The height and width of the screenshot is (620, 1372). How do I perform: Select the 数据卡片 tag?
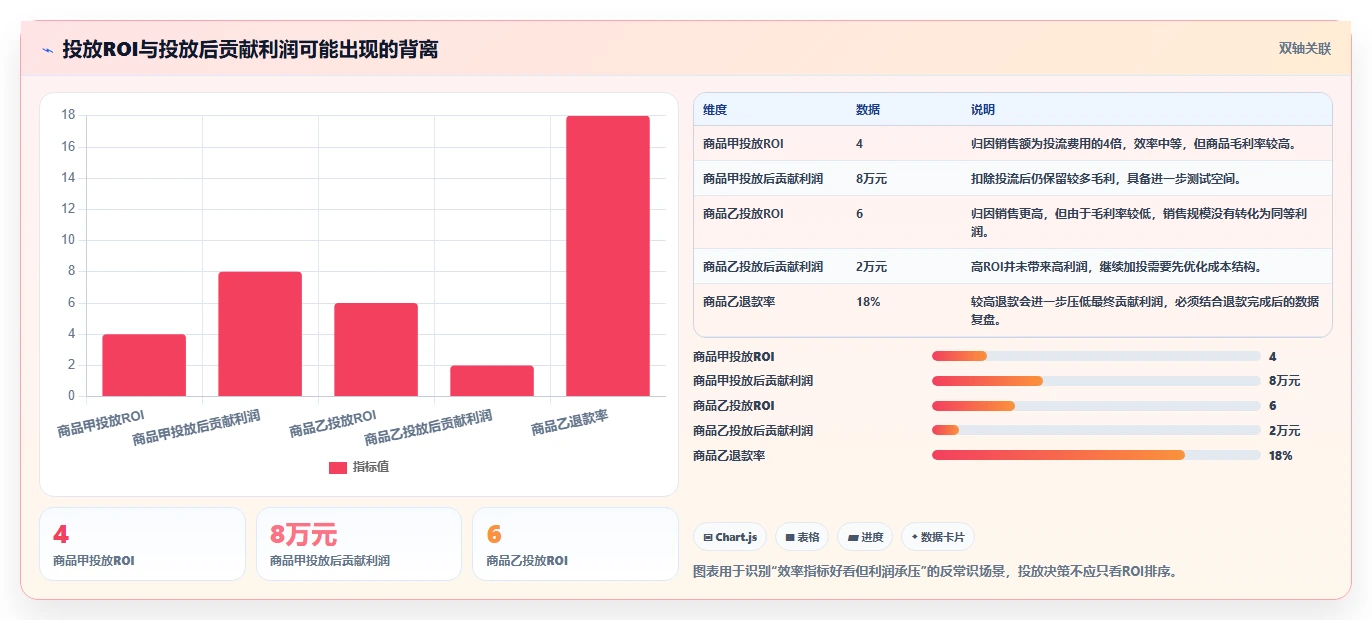[938, 537]
